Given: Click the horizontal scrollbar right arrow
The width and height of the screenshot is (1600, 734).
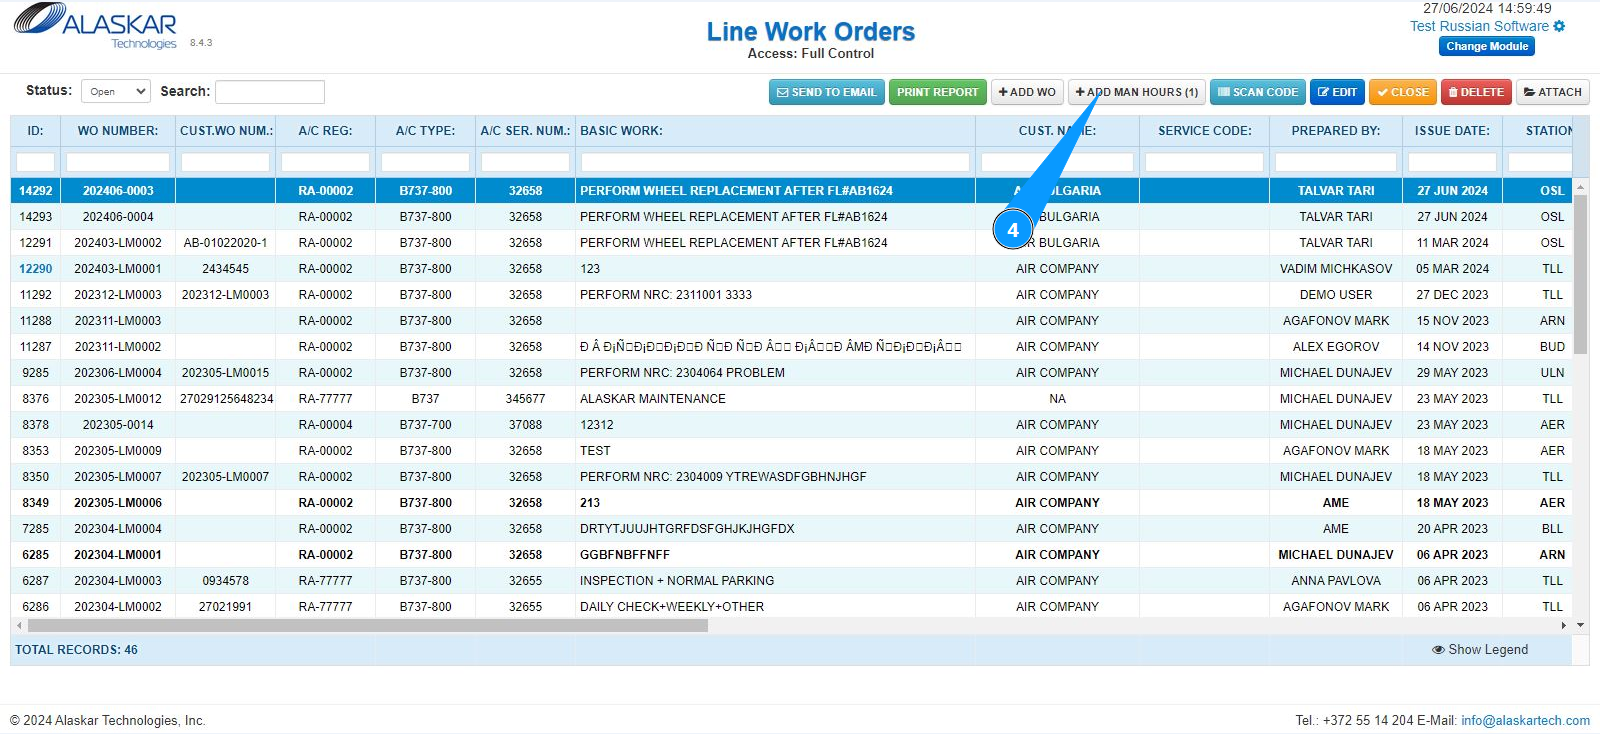Looking at the screenshot, I should (1564, 626).
